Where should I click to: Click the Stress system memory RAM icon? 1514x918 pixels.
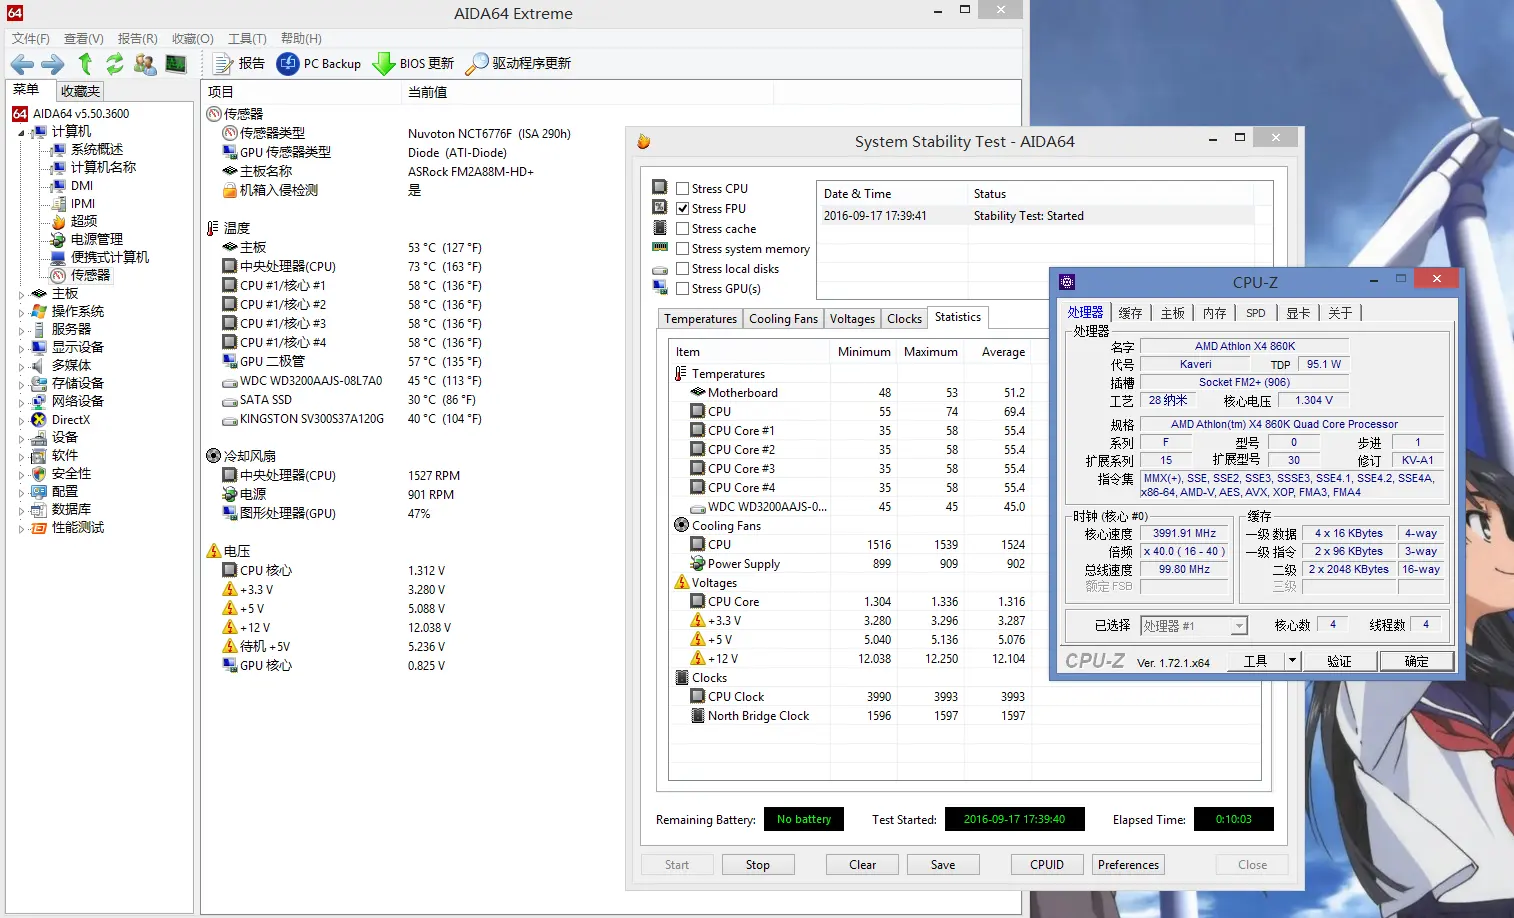pos(660,247)
